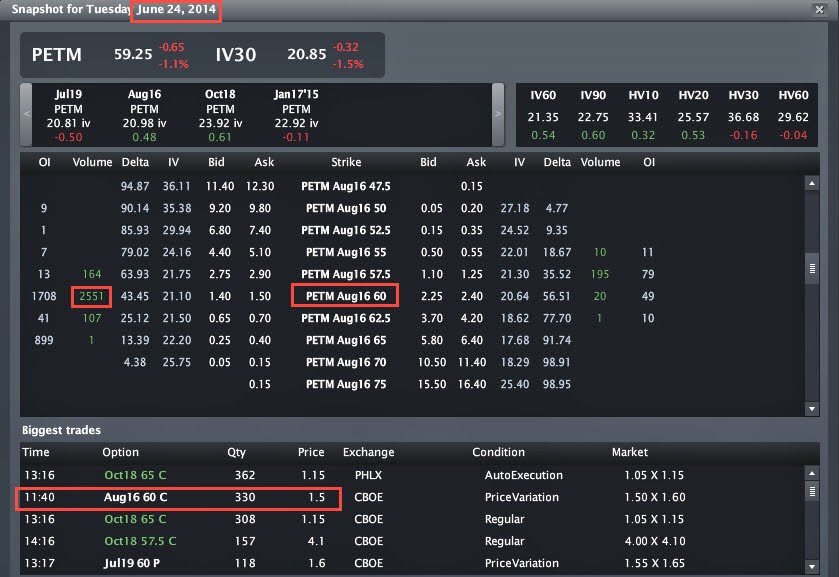Move option chain up with top arrow
This screenshot has width=839, height=577.
pos(812,184)
